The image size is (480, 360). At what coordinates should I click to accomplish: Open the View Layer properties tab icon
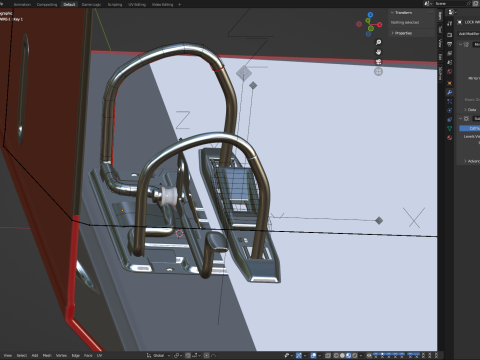coord(450,53)
